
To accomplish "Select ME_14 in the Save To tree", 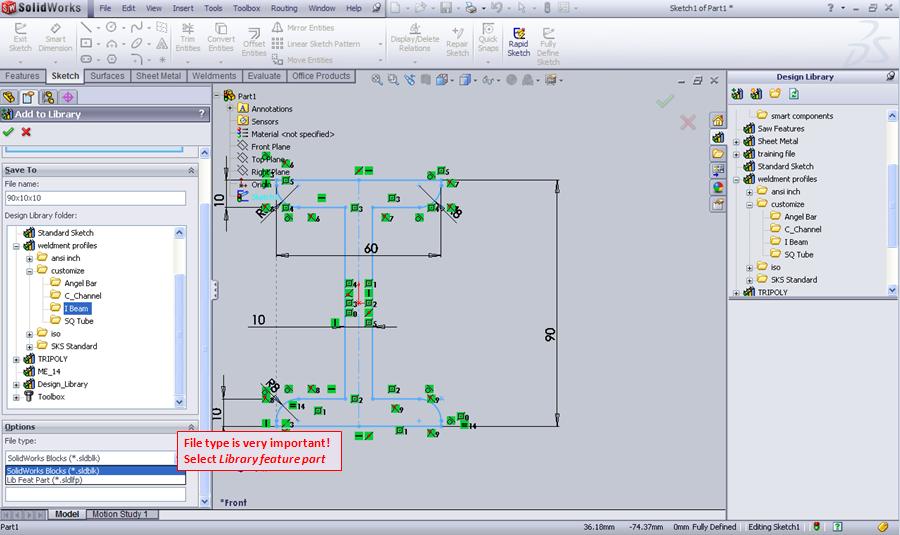I will pos(49,372).
